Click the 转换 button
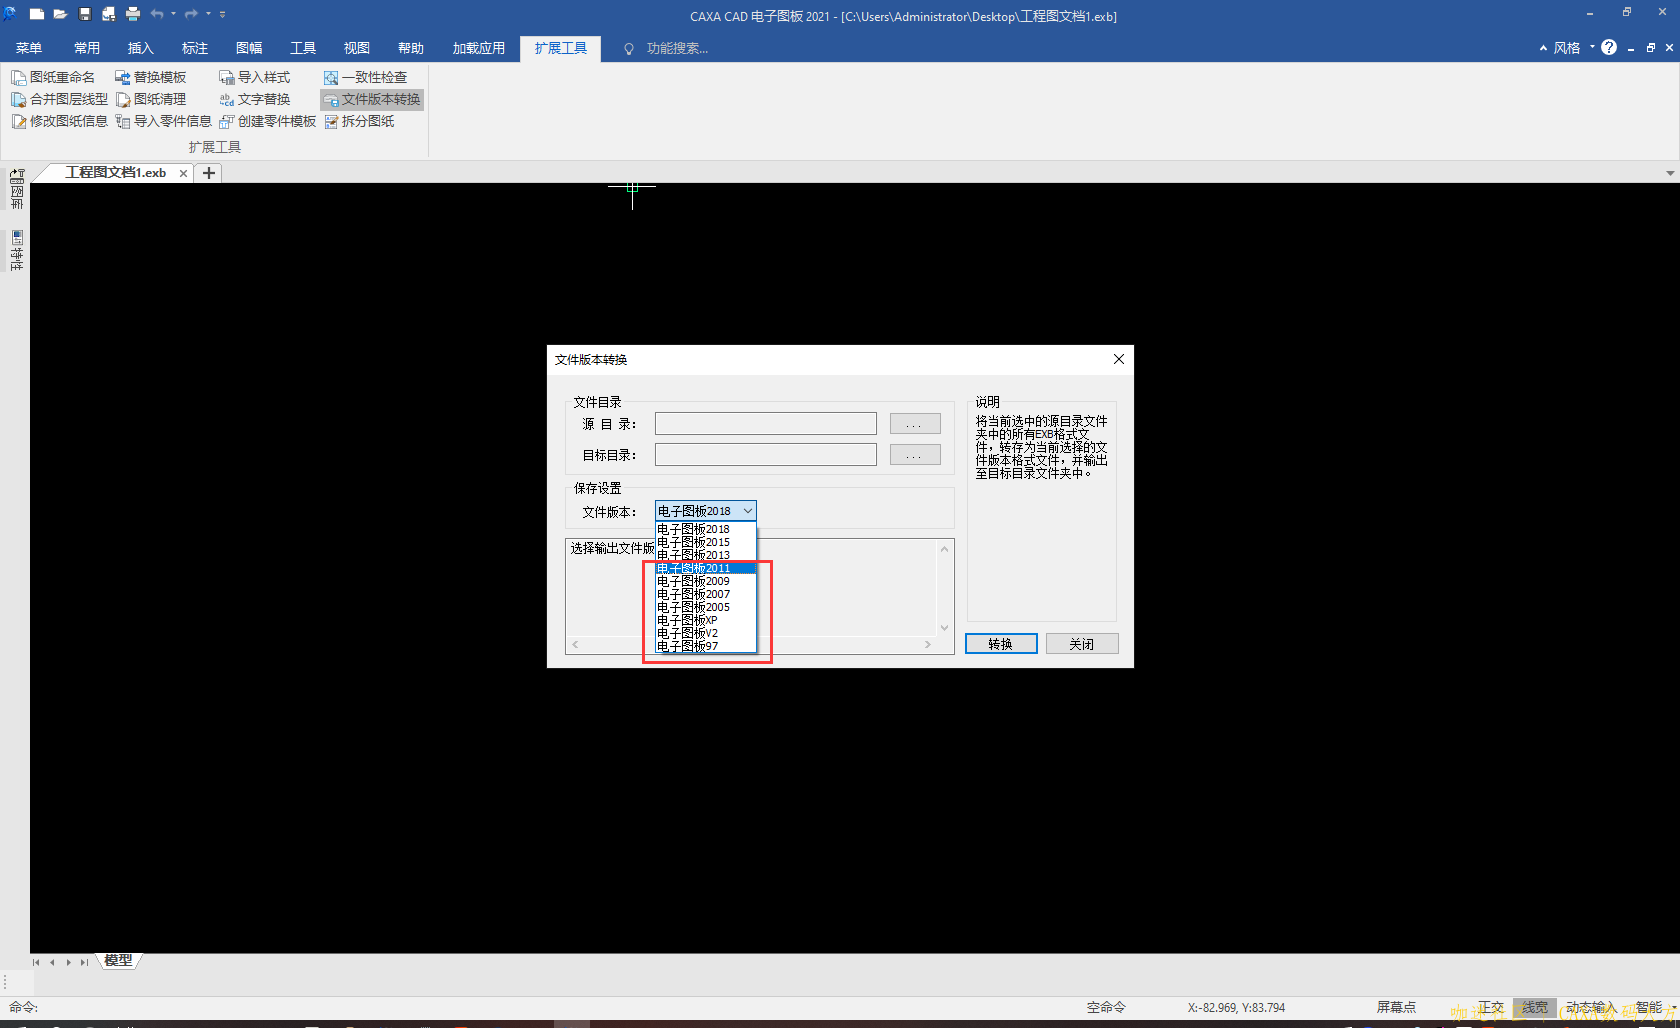Viewport: 1680px width, 1028px height. [x=1001, y=644]
